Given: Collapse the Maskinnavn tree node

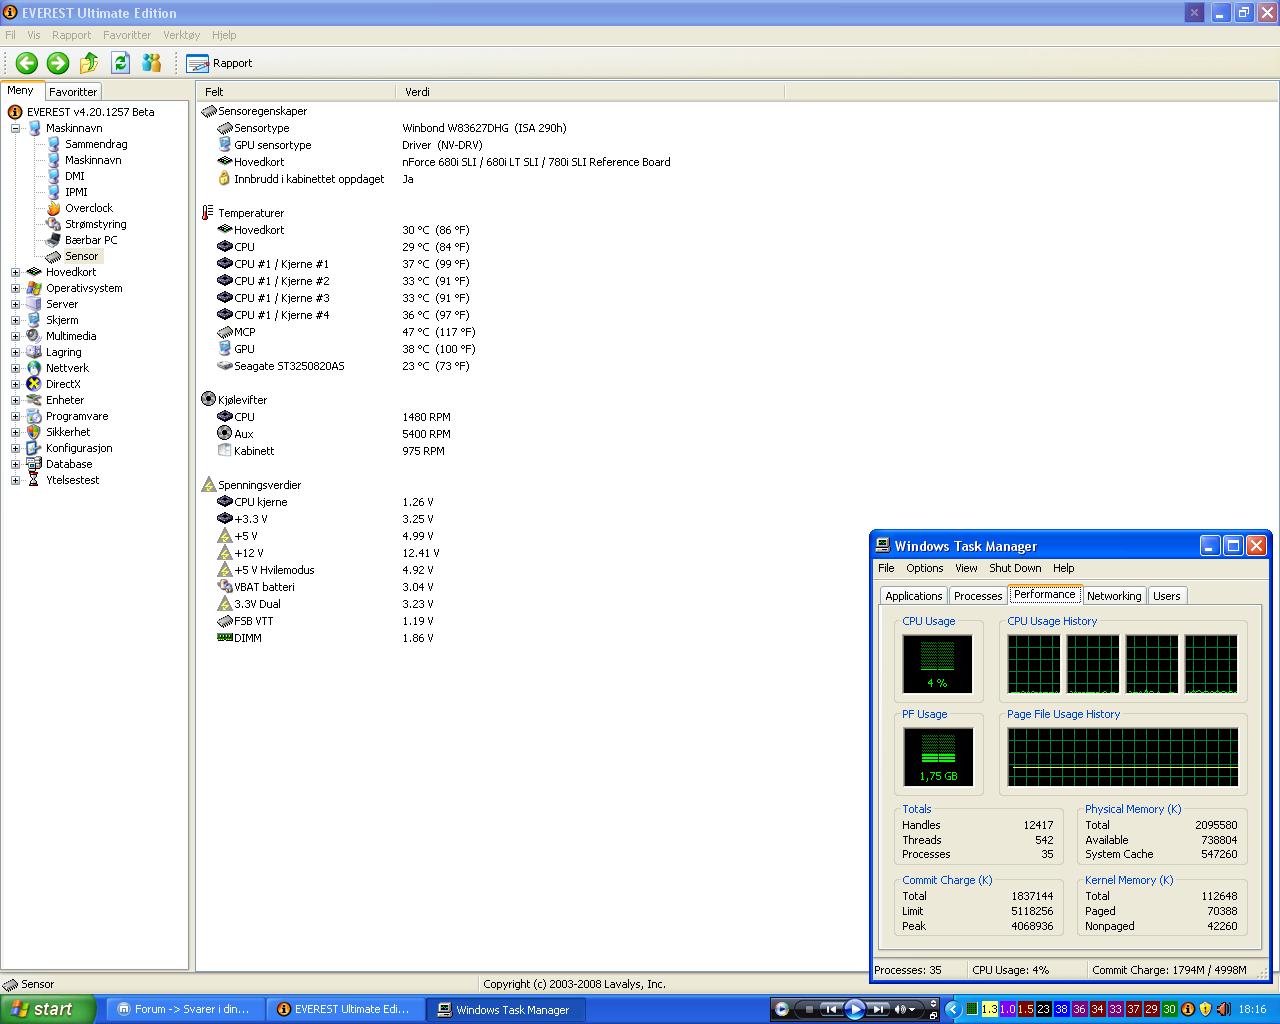Looking at the screenshot, I should (x=15, y=128).
